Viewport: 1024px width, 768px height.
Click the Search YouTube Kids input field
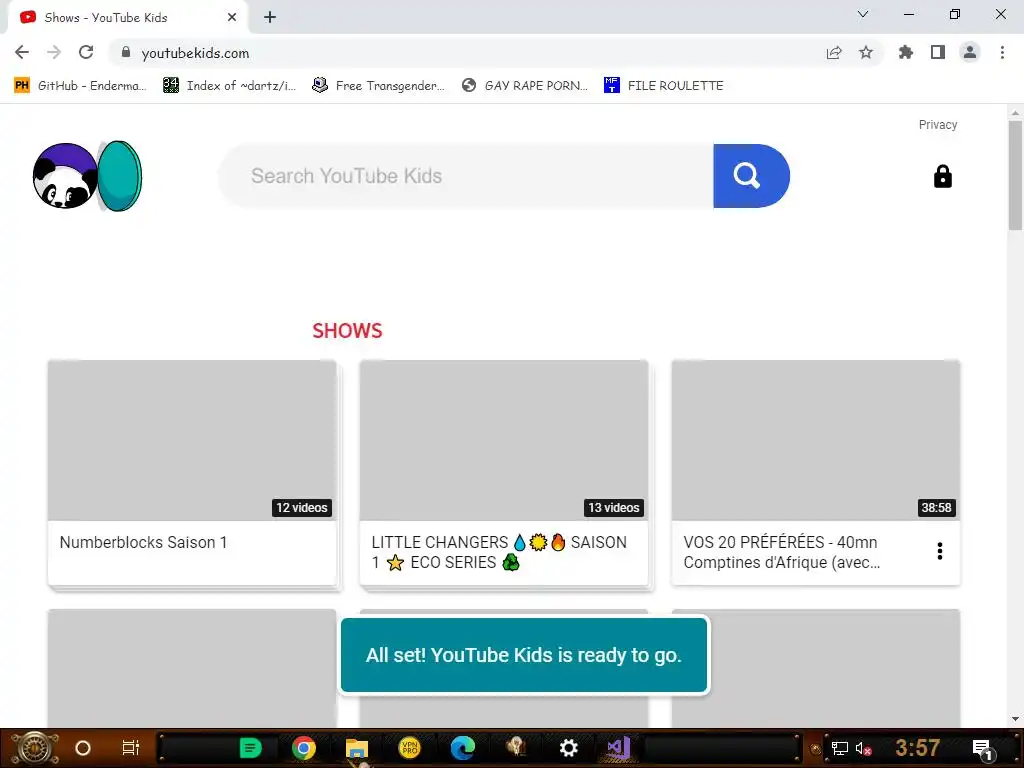(466, 176)
